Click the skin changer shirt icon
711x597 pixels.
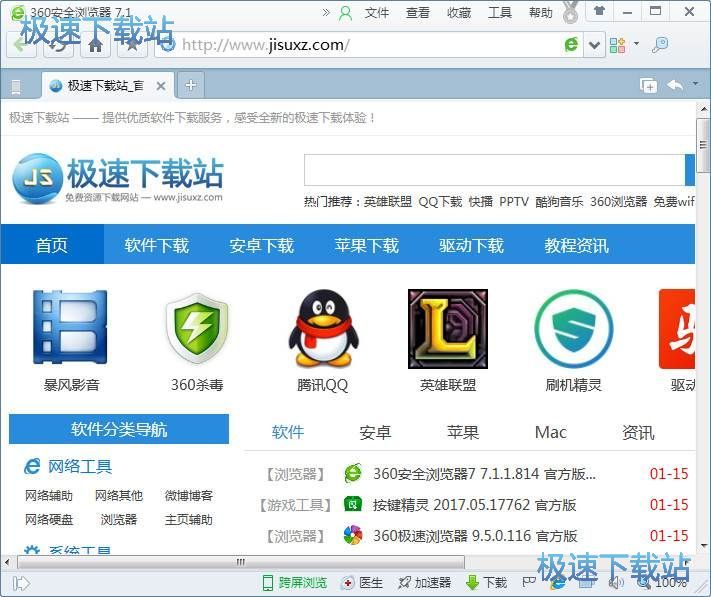click(599, 10)
